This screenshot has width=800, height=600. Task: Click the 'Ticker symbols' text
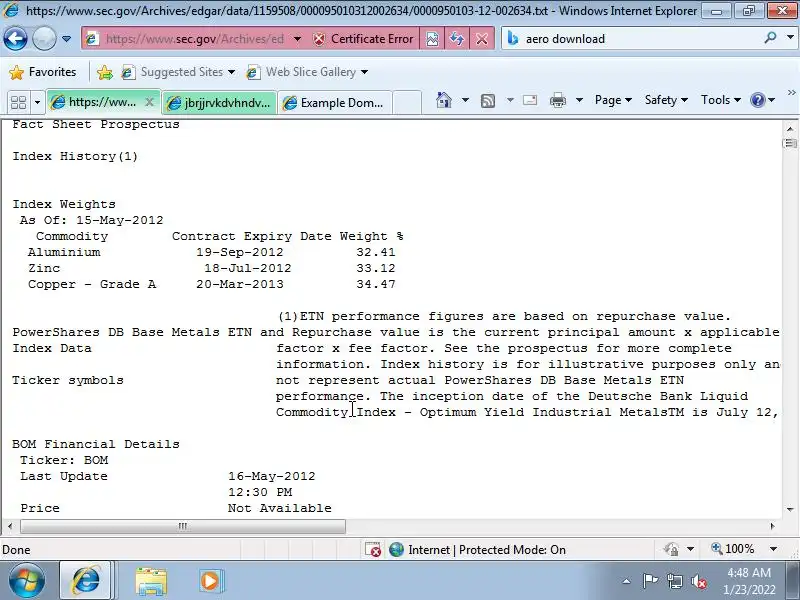(x=68, y=381)
